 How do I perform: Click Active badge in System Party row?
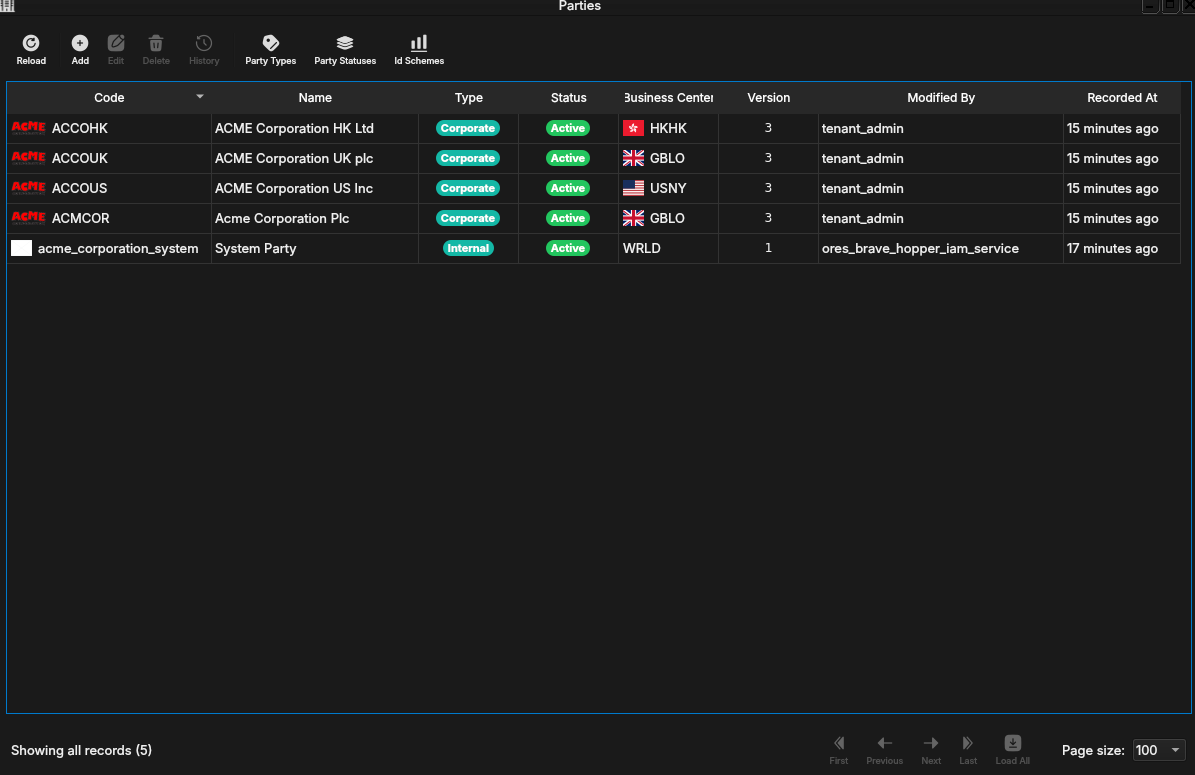(568, 248)
